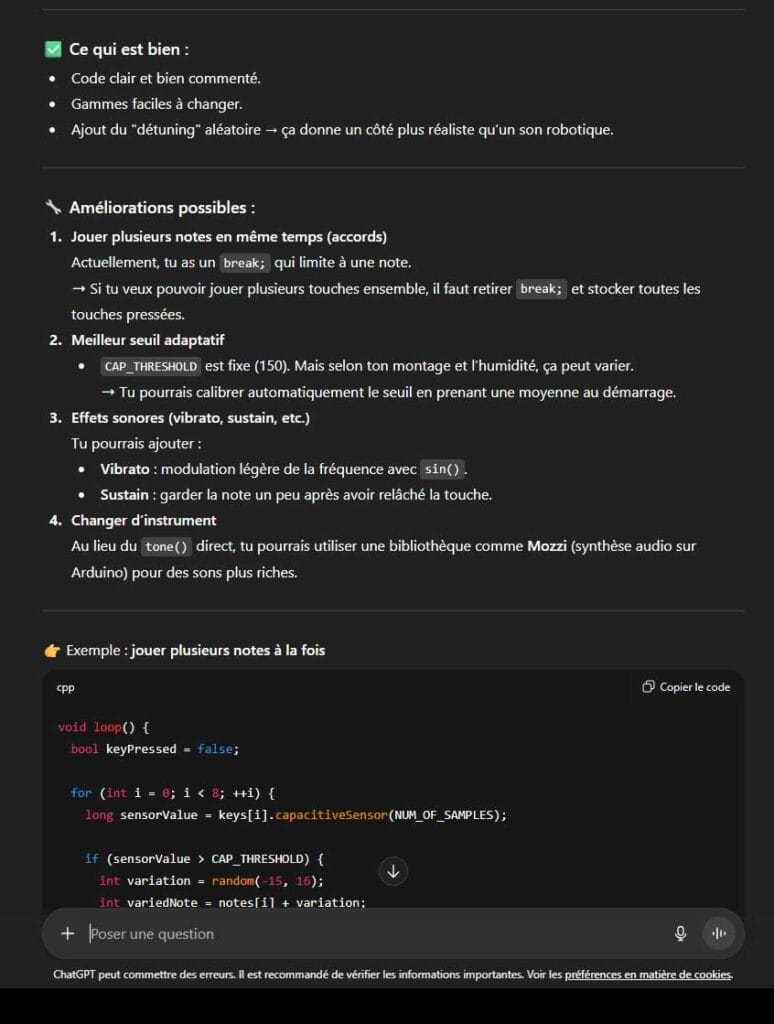Click the heading "Jouer plusieurs notes en même temps (accords)"
This screenshot has width=774, height=1024.
[229, 237]
